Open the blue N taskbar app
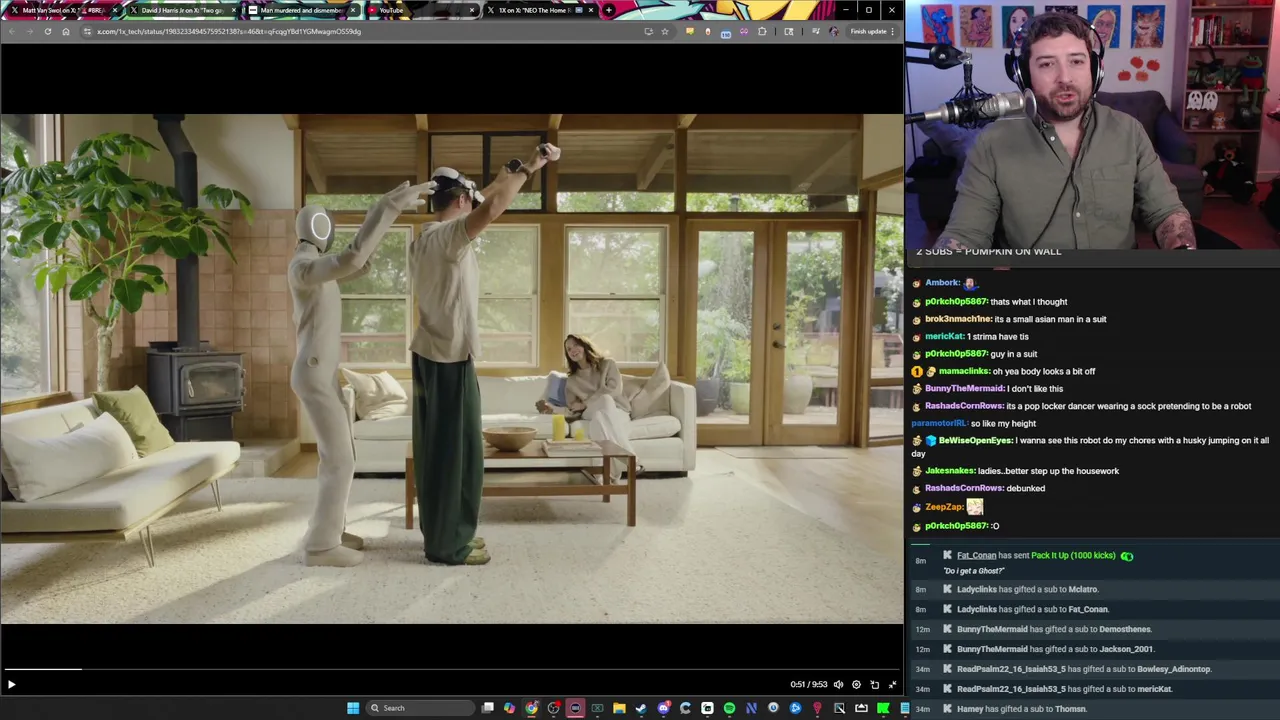 point(751,708)
